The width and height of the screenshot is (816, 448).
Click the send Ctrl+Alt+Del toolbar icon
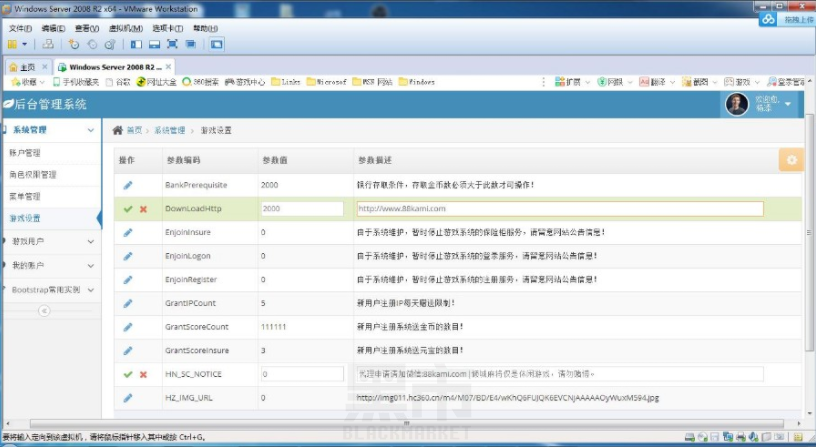(48, 44)
